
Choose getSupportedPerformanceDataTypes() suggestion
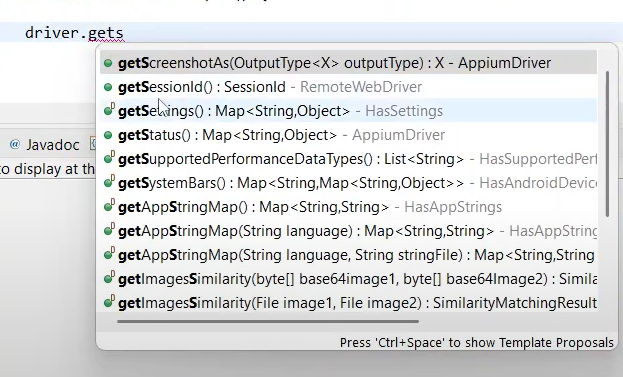[348, 159]
